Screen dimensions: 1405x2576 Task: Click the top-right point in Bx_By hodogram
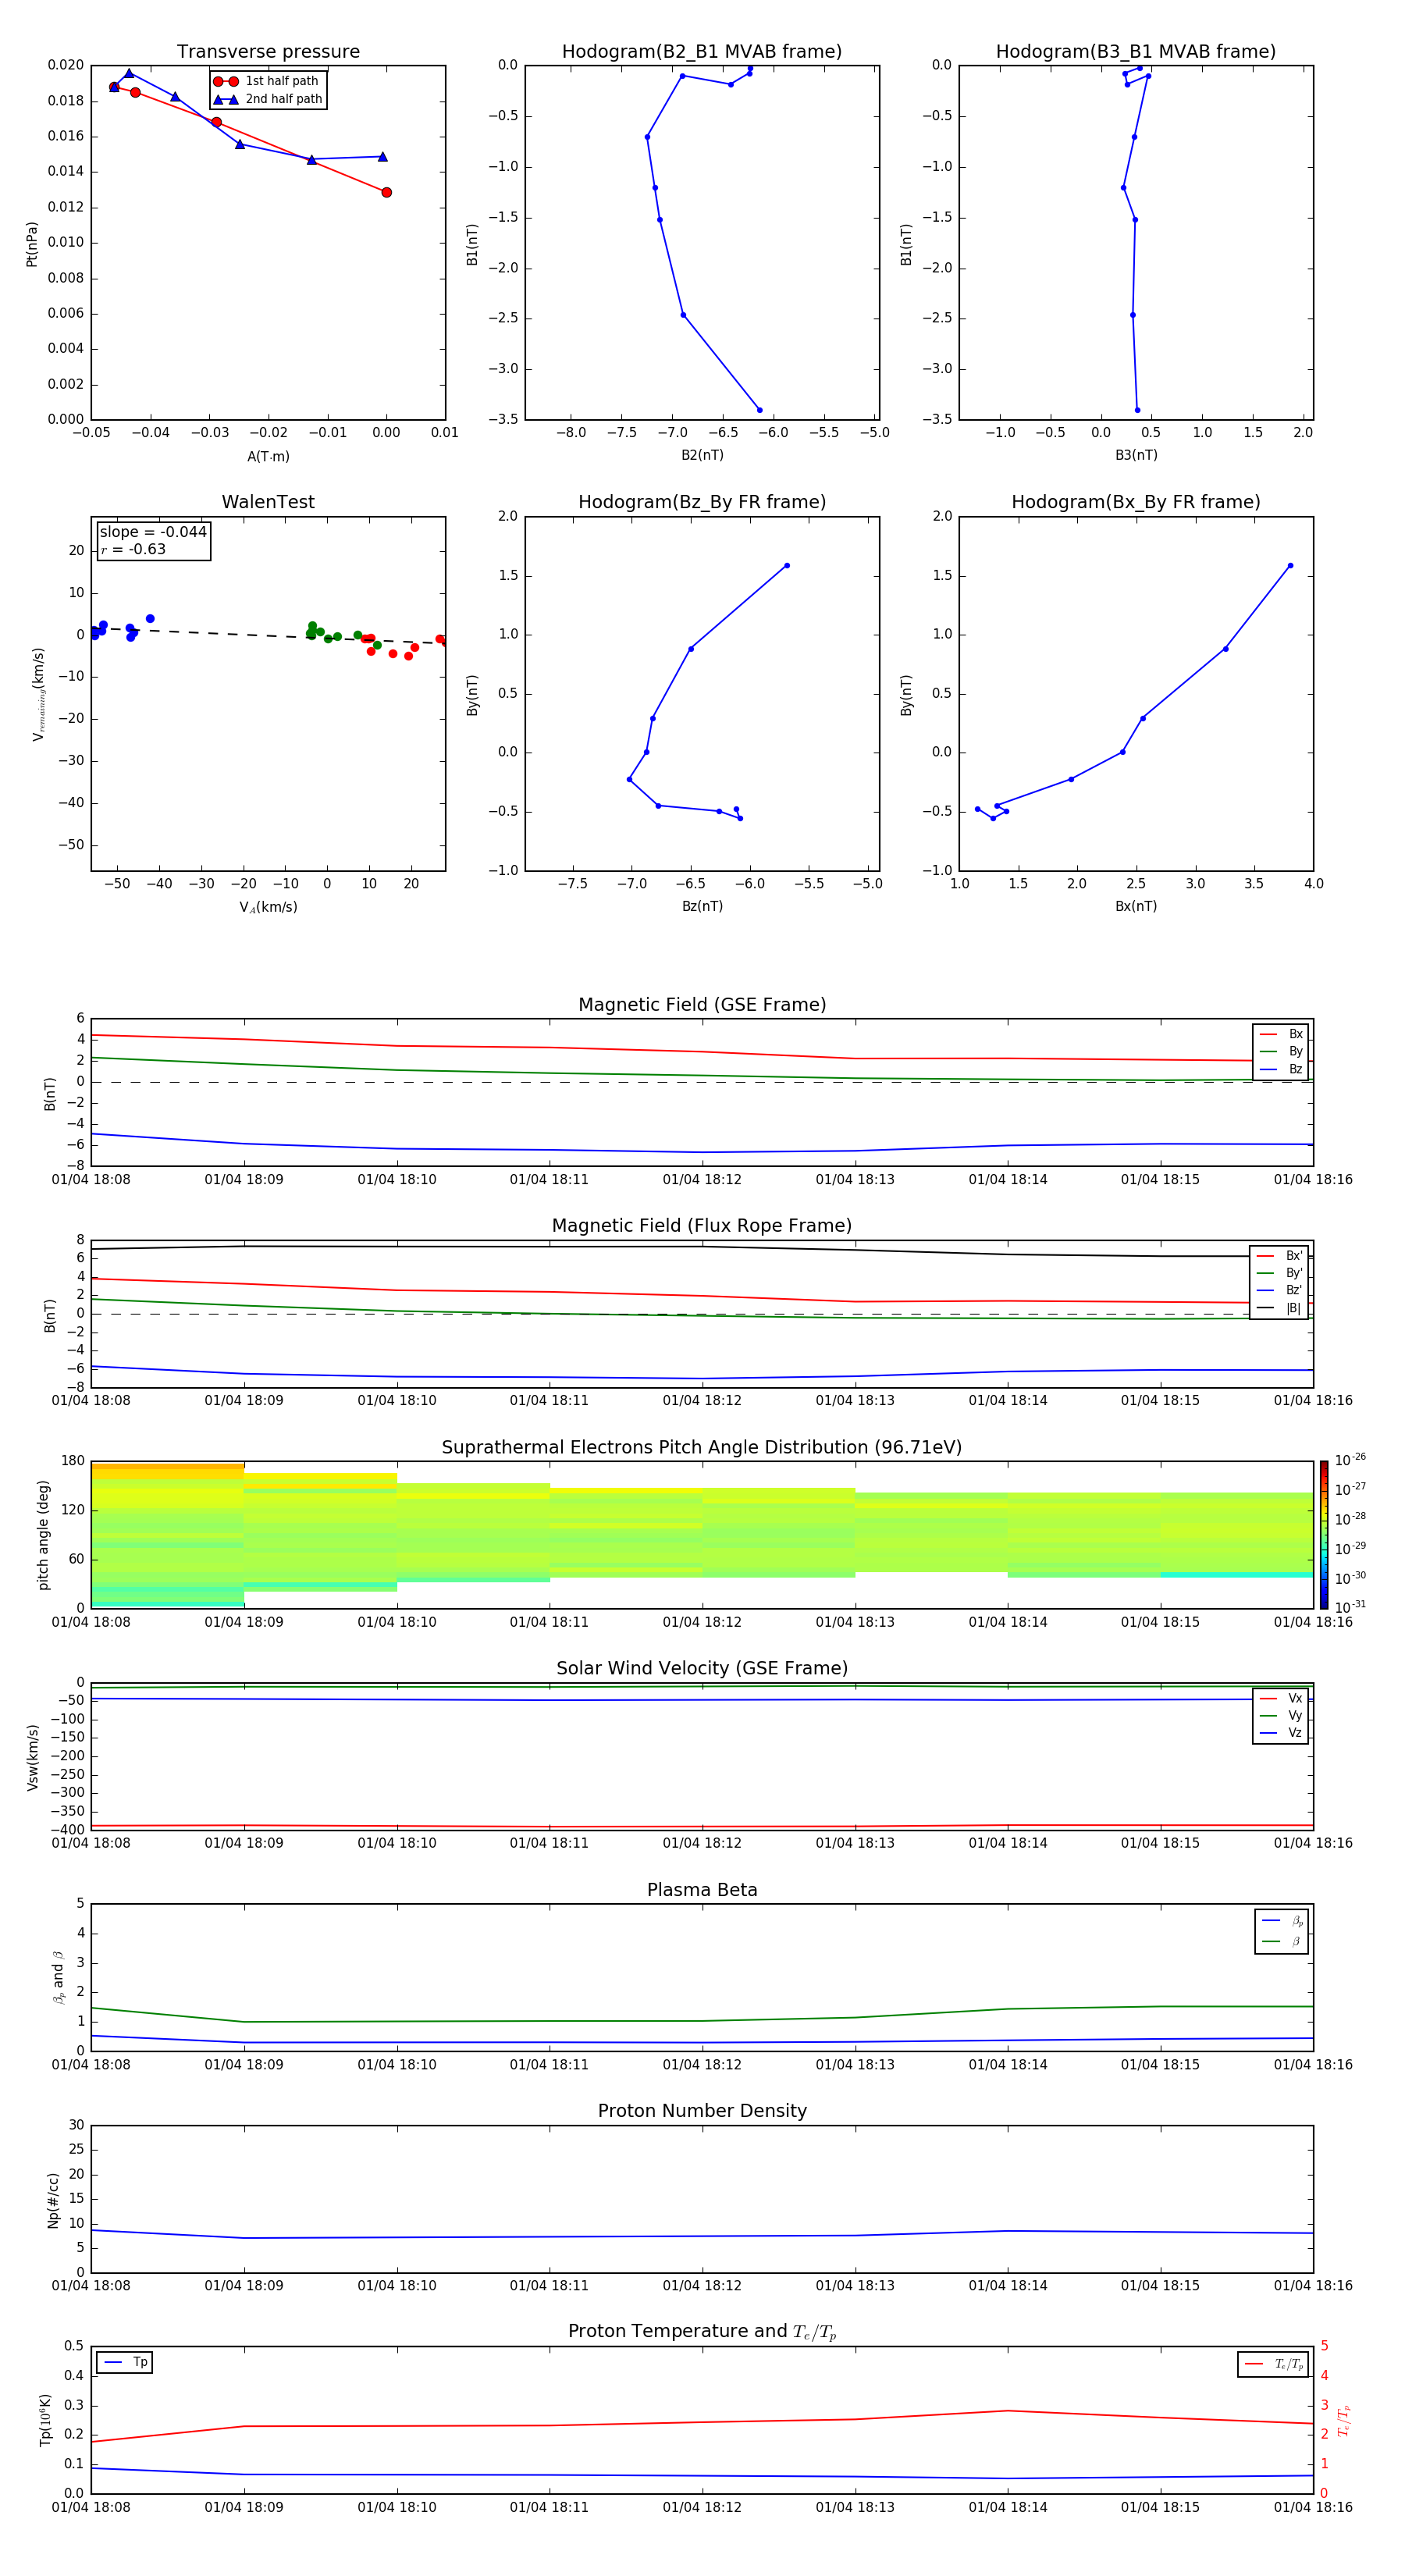tap(1290, 566)
